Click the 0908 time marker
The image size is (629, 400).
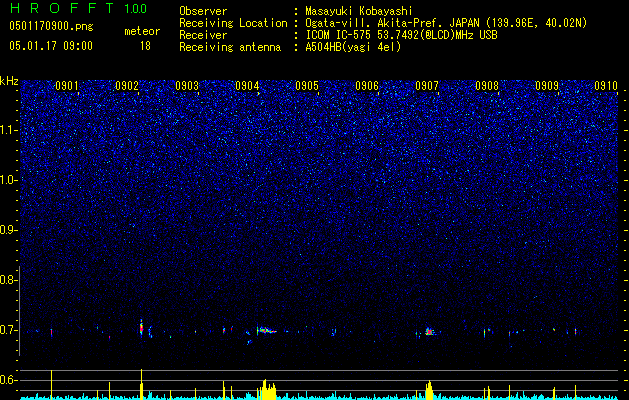point(487,86)
